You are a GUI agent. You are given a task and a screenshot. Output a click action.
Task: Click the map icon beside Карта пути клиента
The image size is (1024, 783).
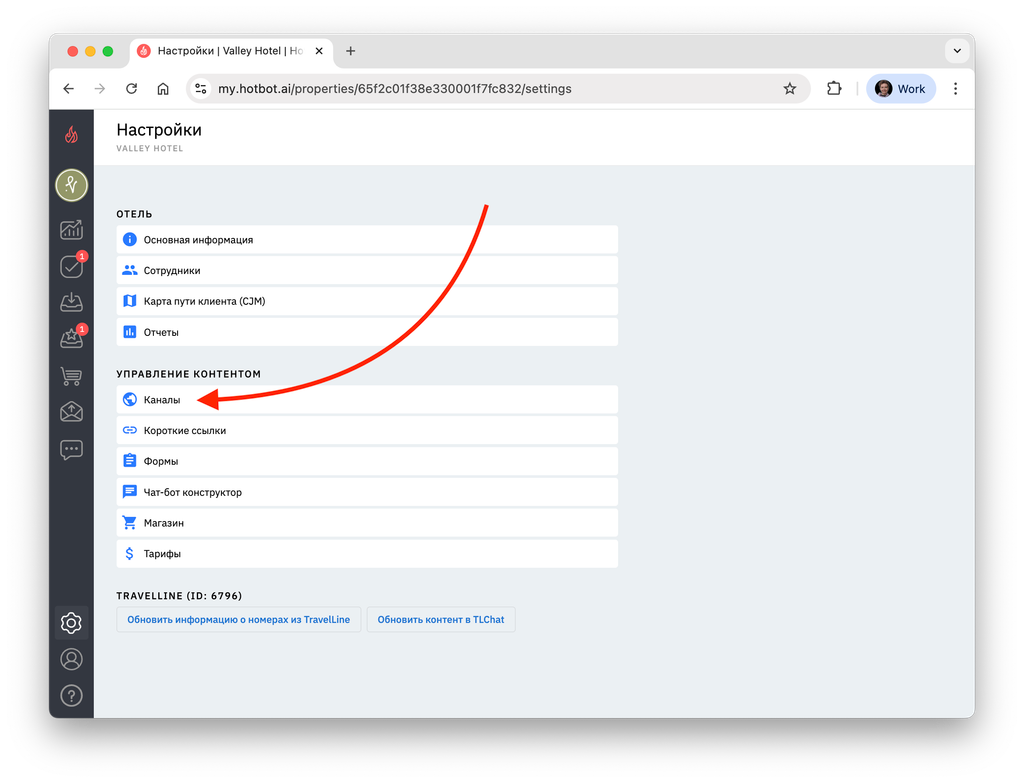point(129,301)
